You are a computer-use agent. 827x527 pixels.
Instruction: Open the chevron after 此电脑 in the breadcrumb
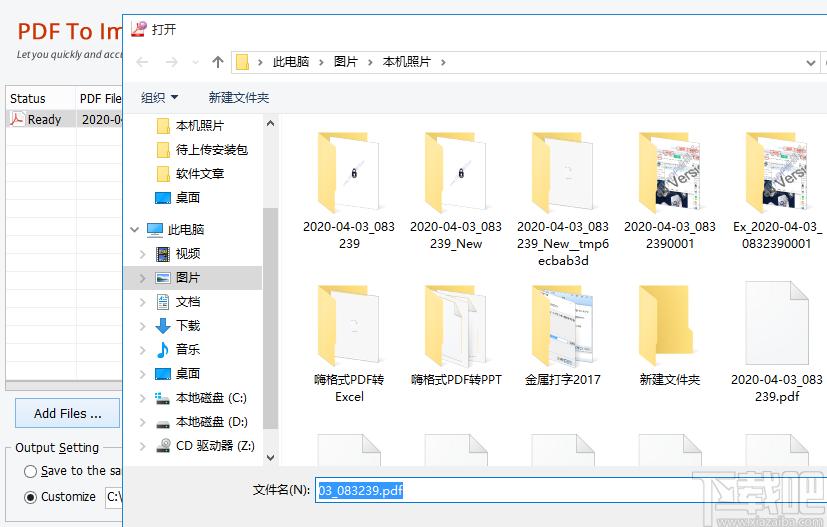tap(321, 63)
